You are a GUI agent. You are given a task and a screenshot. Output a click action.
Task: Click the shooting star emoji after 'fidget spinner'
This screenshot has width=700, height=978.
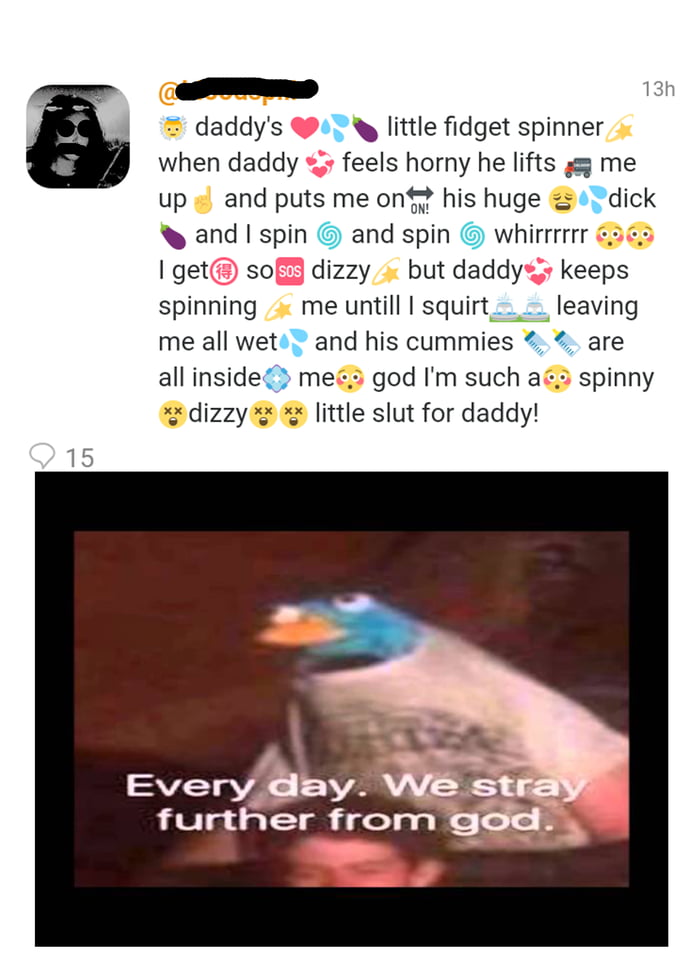(620, 128)
